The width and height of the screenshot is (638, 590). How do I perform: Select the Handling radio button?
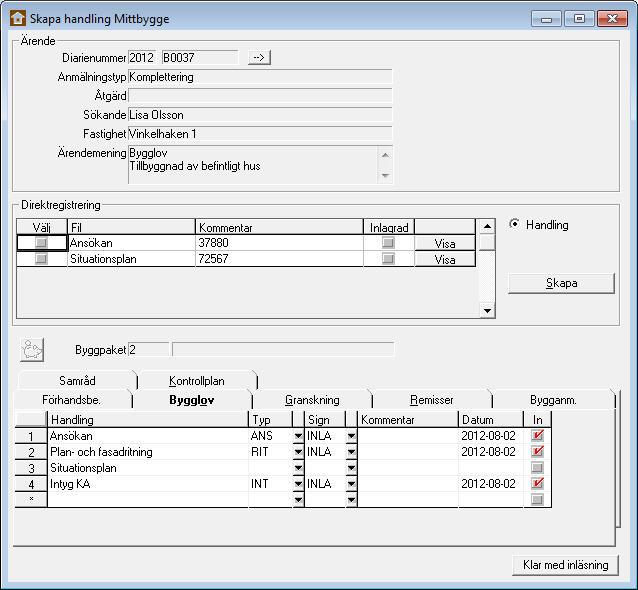(514, 224)
